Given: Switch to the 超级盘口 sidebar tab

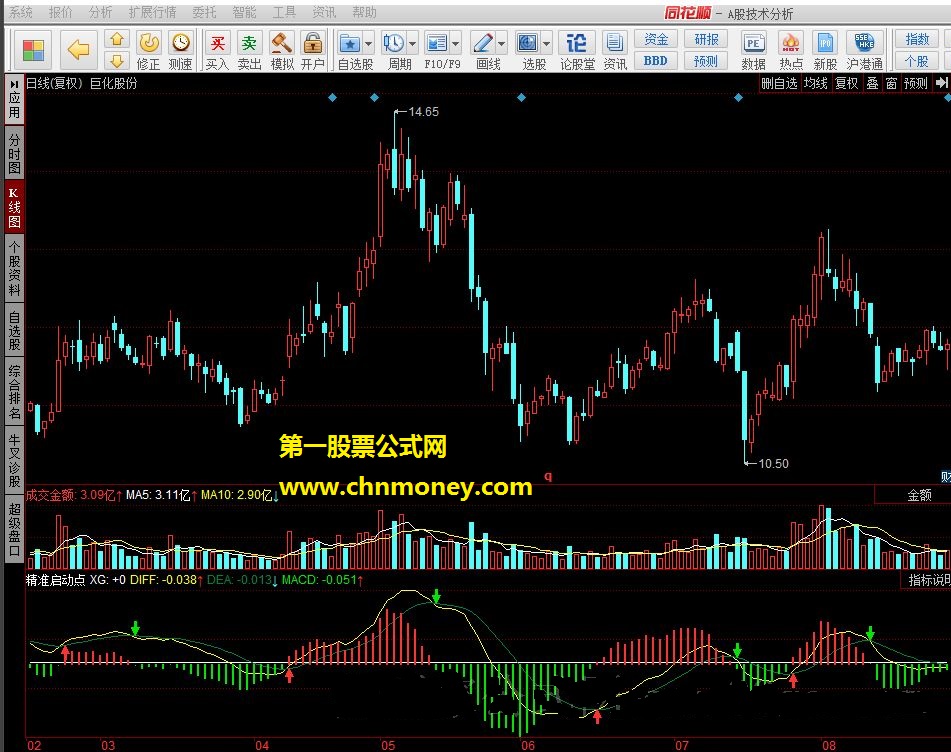Looking at the screenshot, I should (x=14, y=529).
